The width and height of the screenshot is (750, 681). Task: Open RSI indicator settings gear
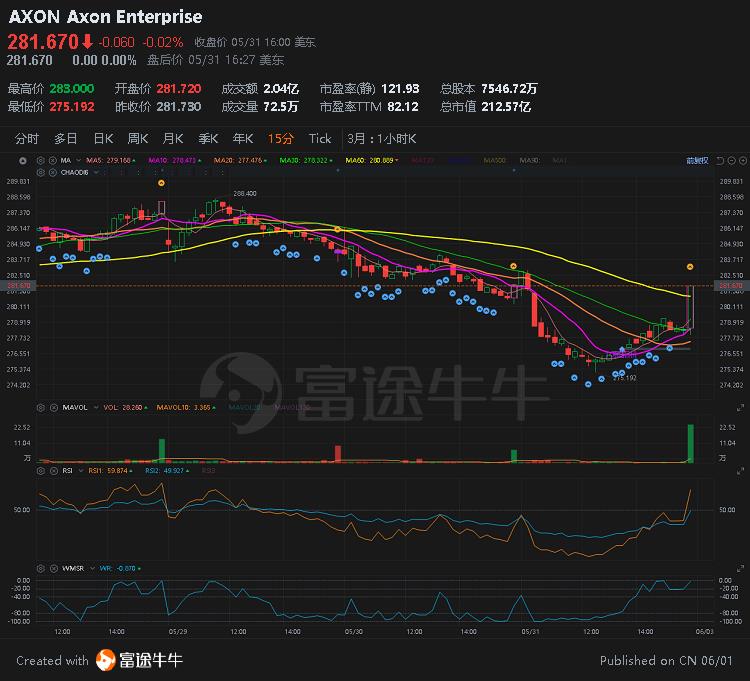coord(41,471)
